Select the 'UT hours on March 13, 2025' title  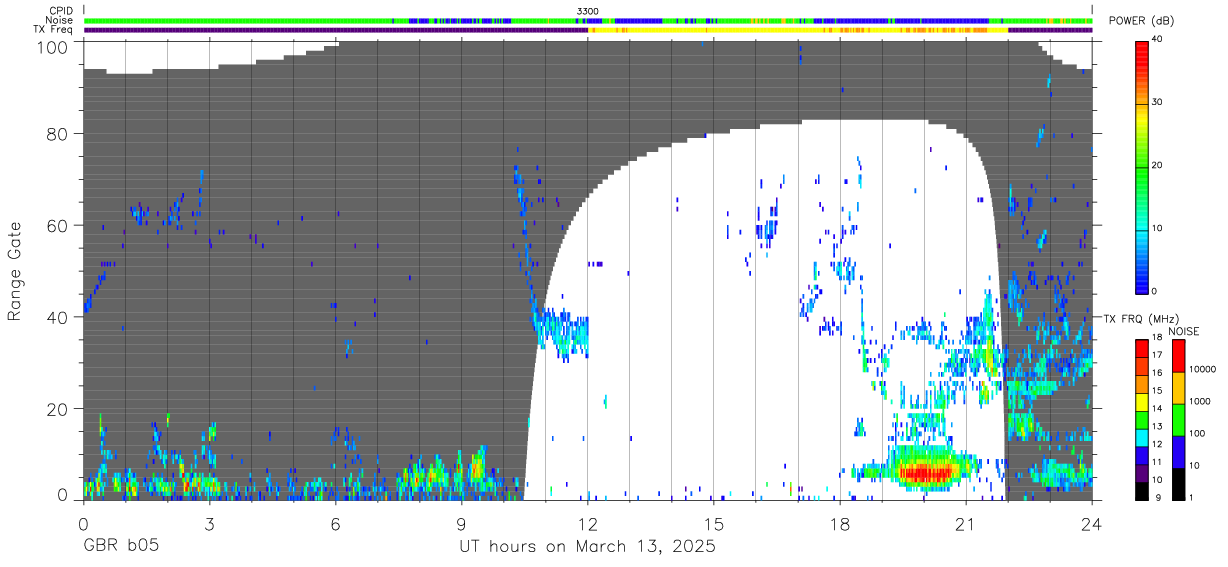[588, 548]
